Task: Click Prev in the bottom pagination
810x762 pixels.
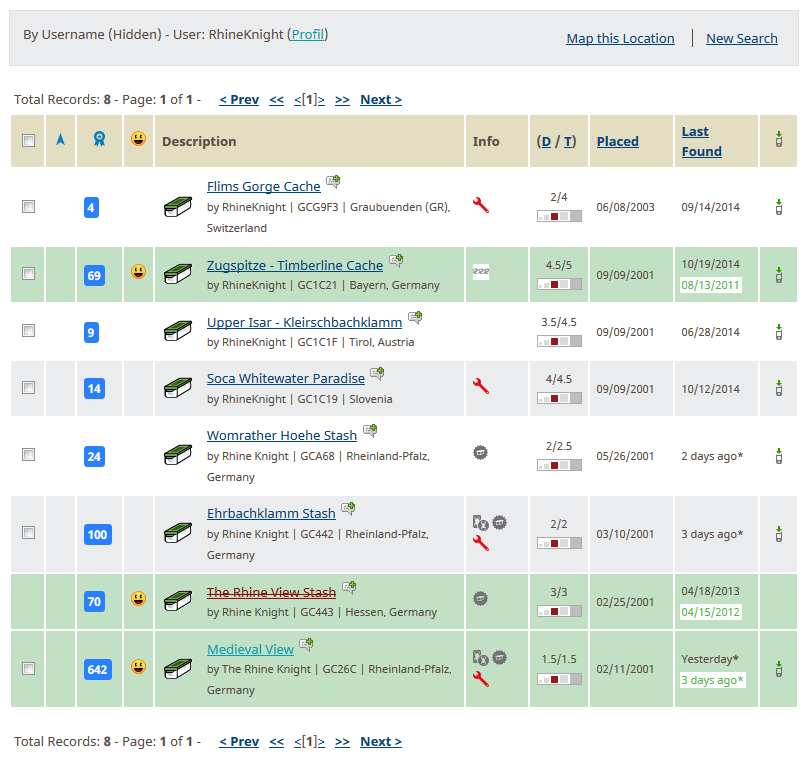Action: (x=239, y=742)
